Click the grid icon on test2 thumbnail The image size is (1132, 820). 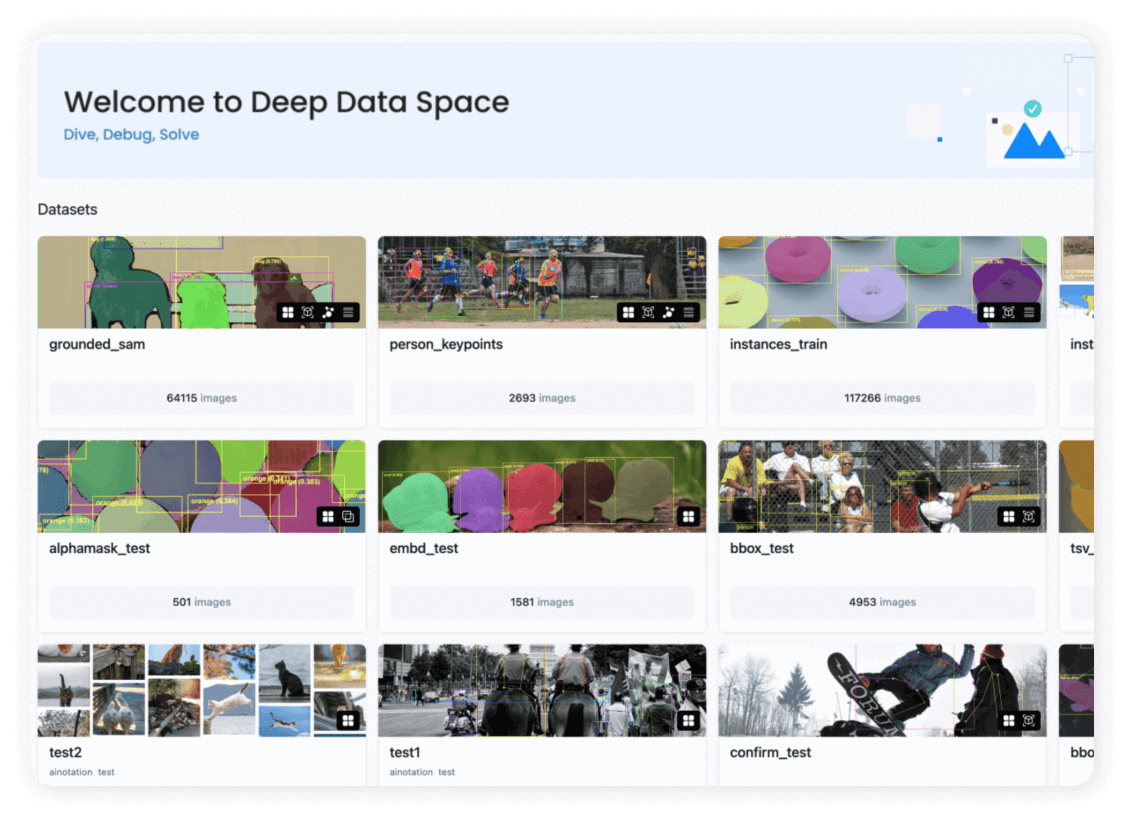coord(348,720)
